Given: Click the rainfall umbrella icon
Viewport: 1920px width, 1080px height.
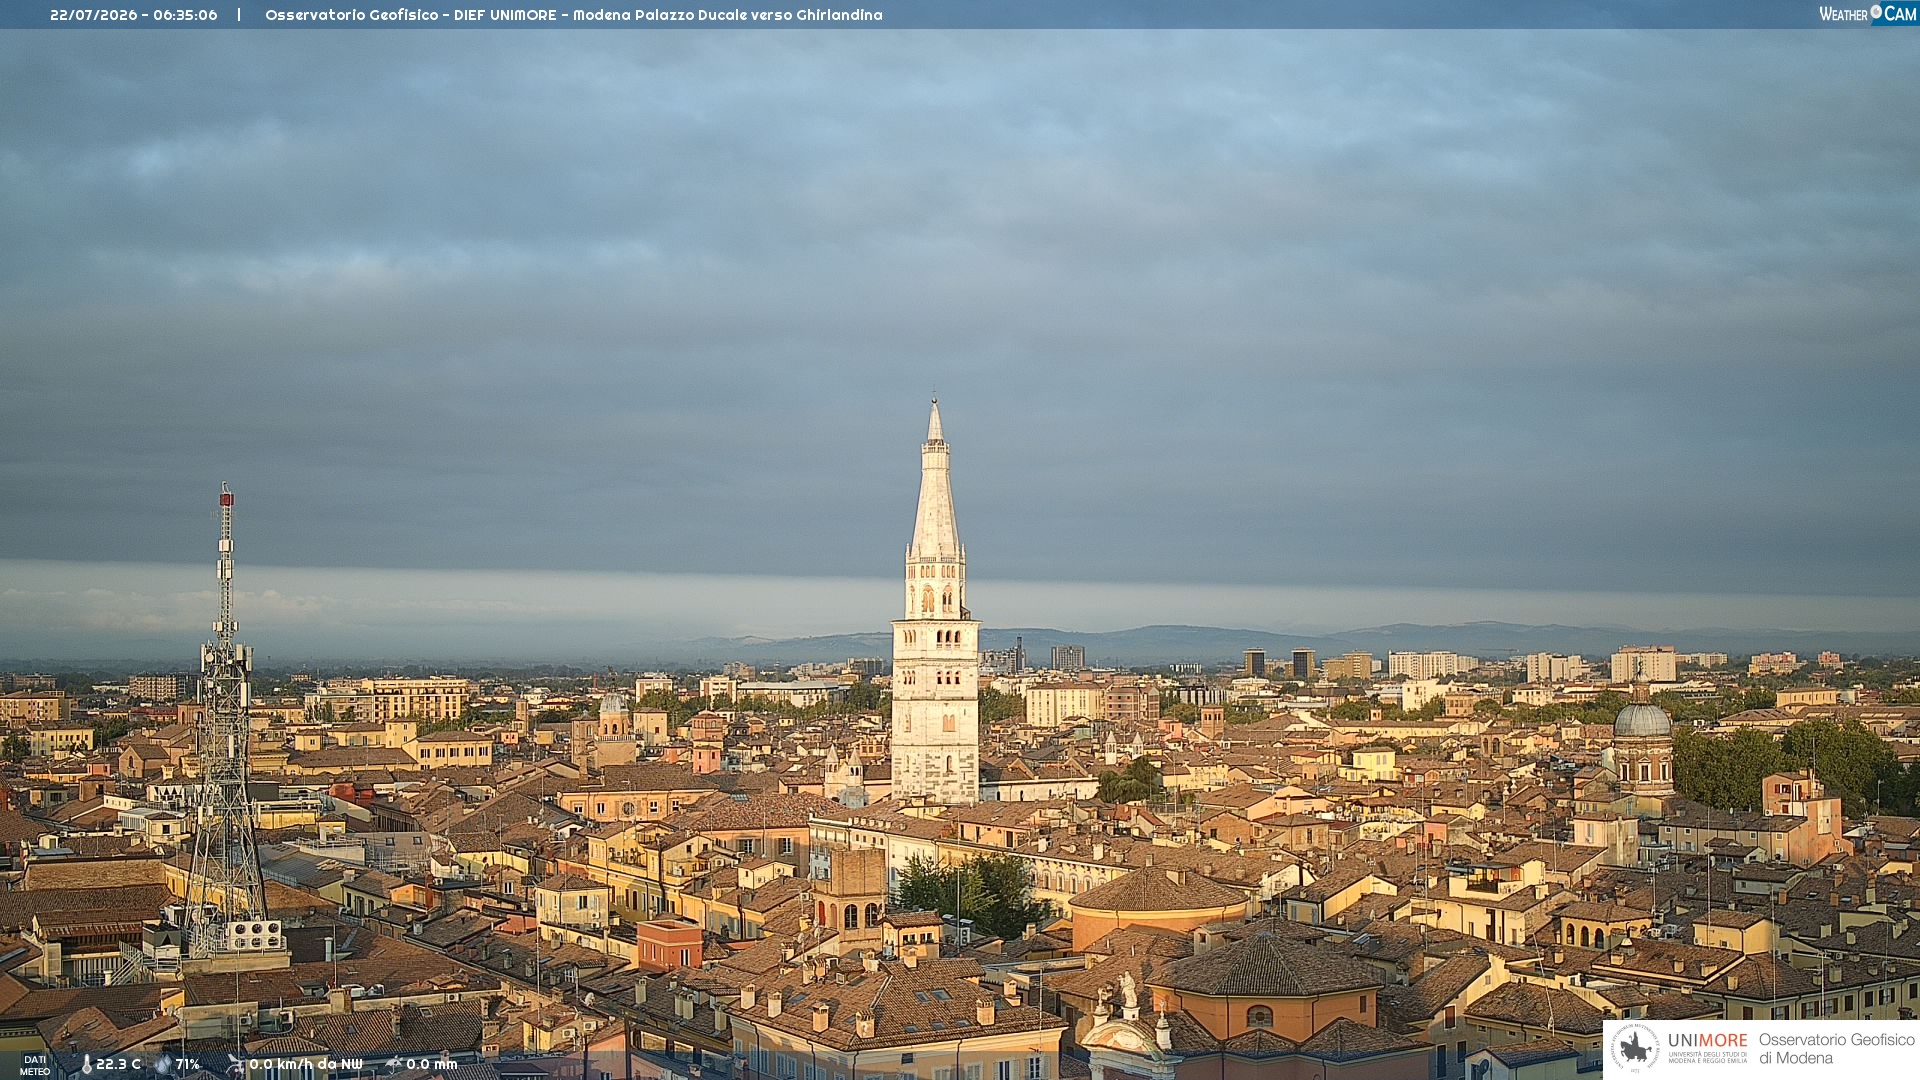Looking at the screenshot, I should (393, 1065).
